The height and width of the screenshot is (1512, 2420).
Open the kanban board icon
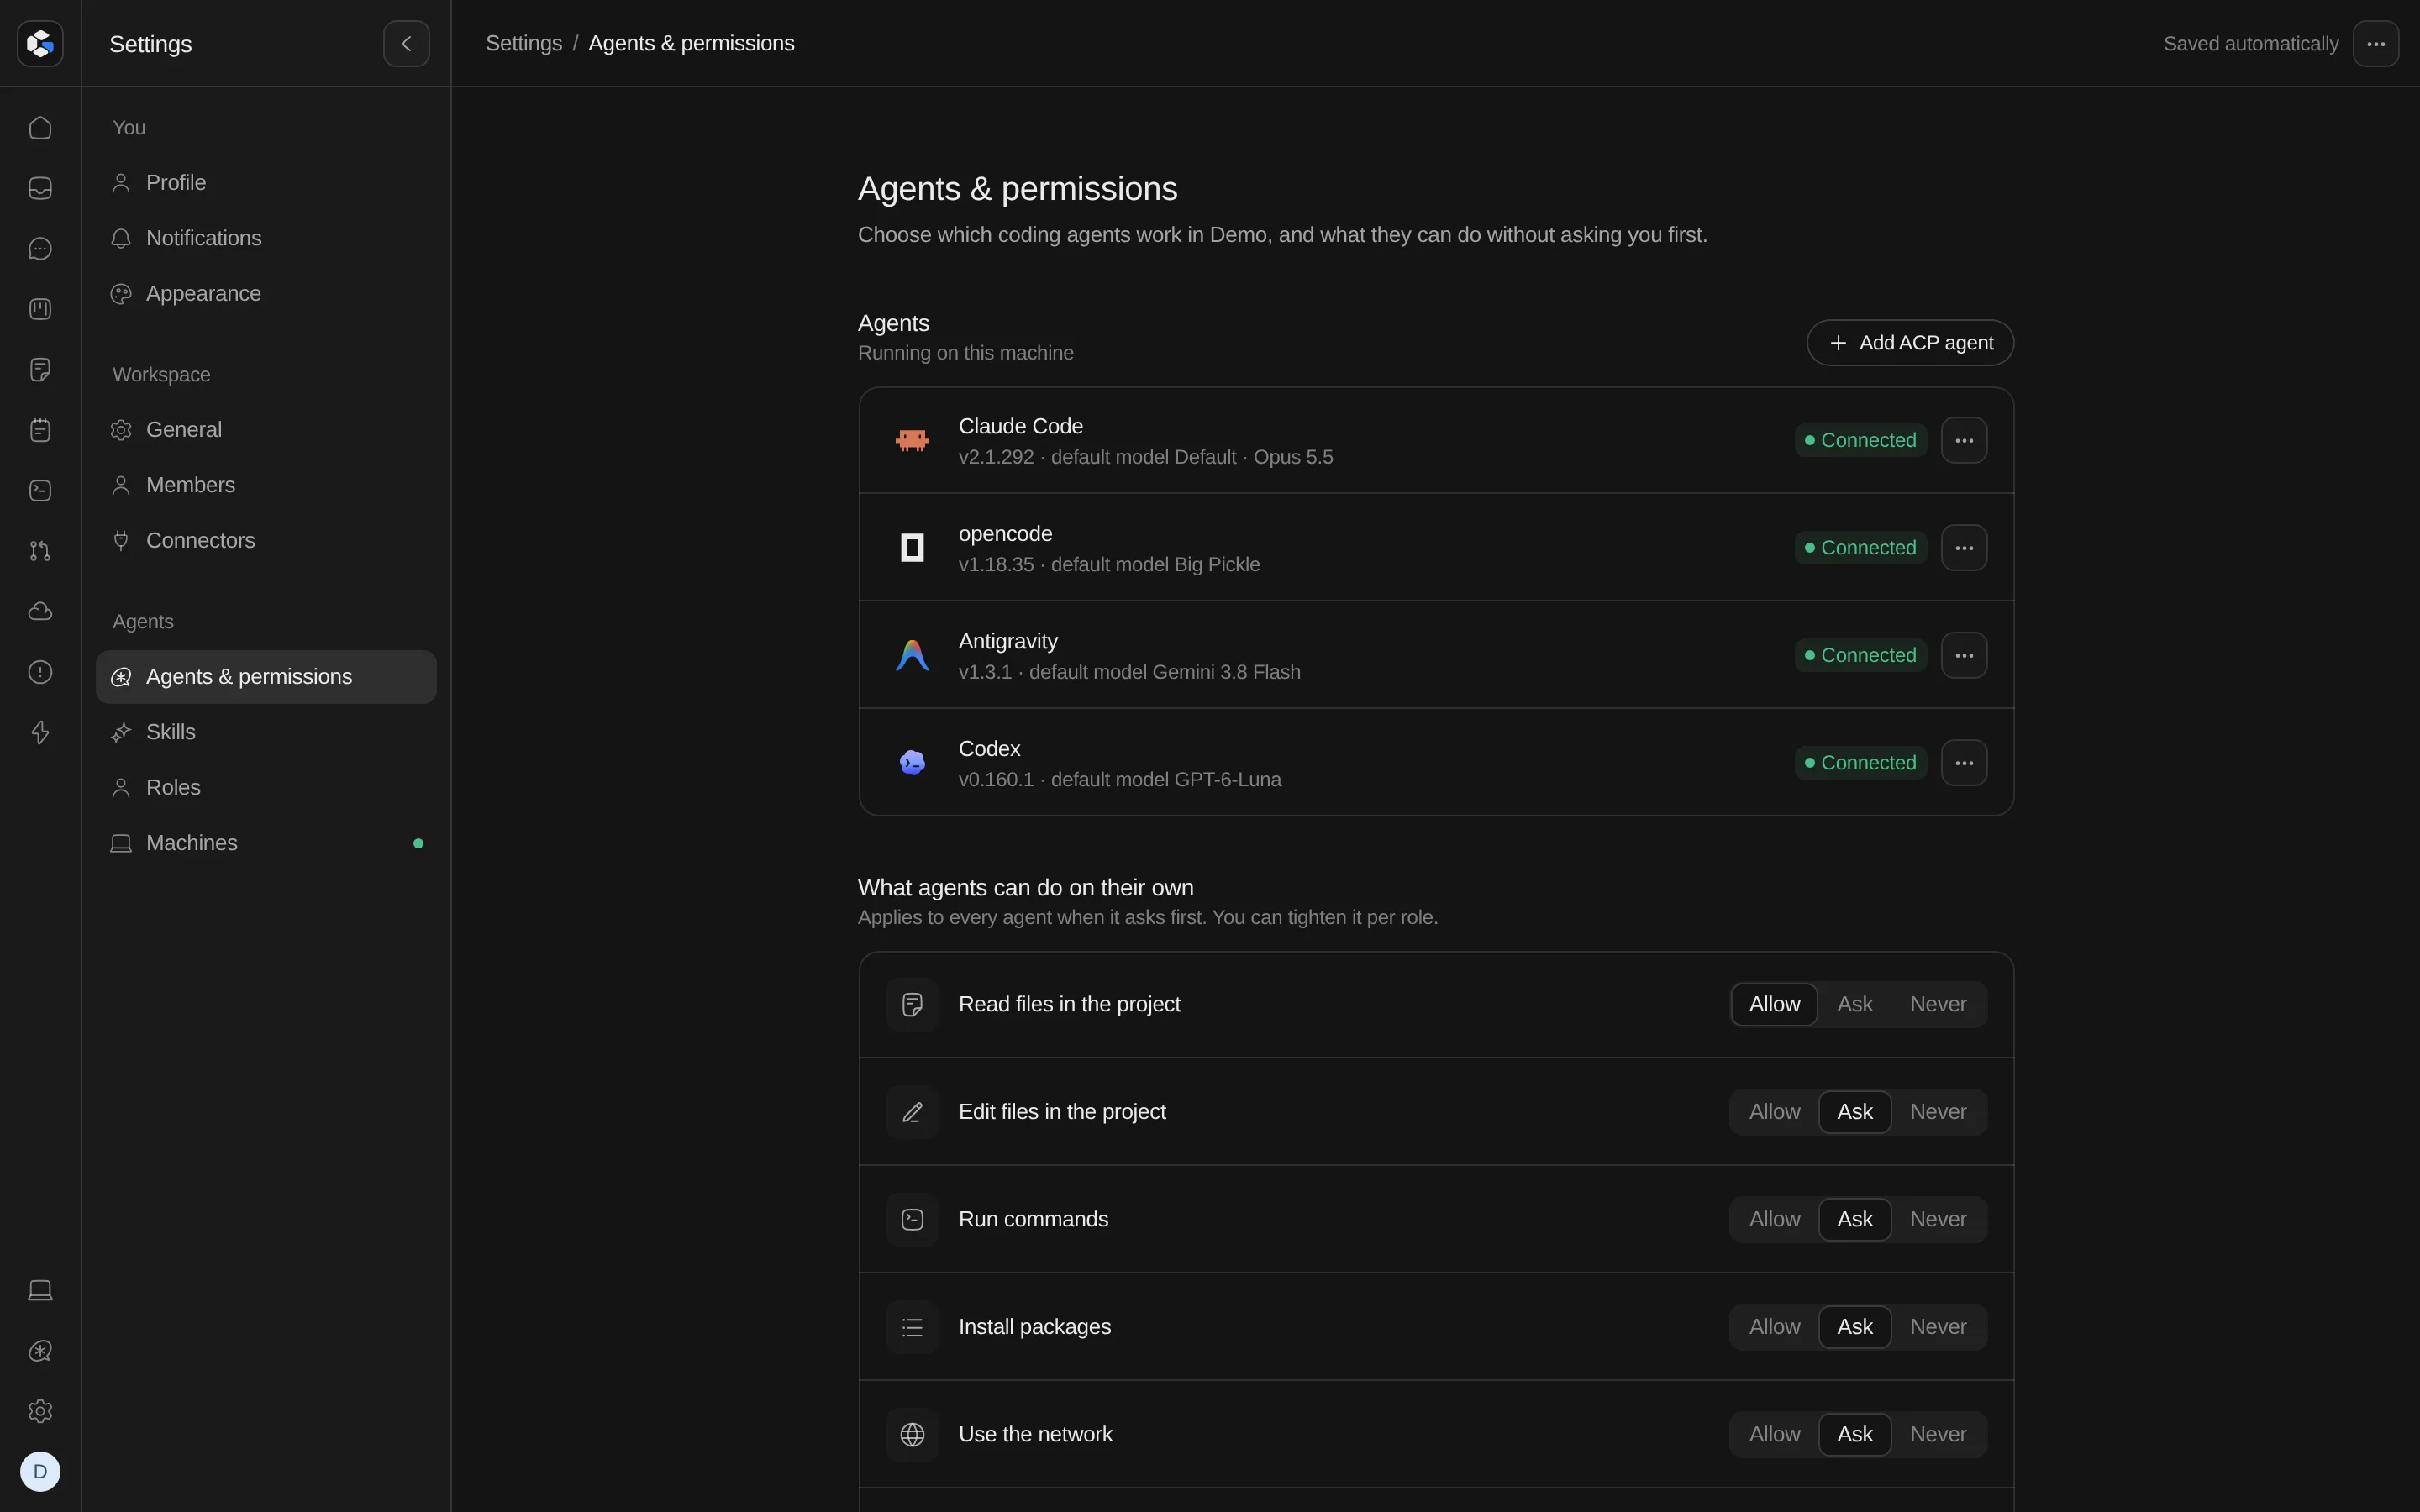point(40,309)
